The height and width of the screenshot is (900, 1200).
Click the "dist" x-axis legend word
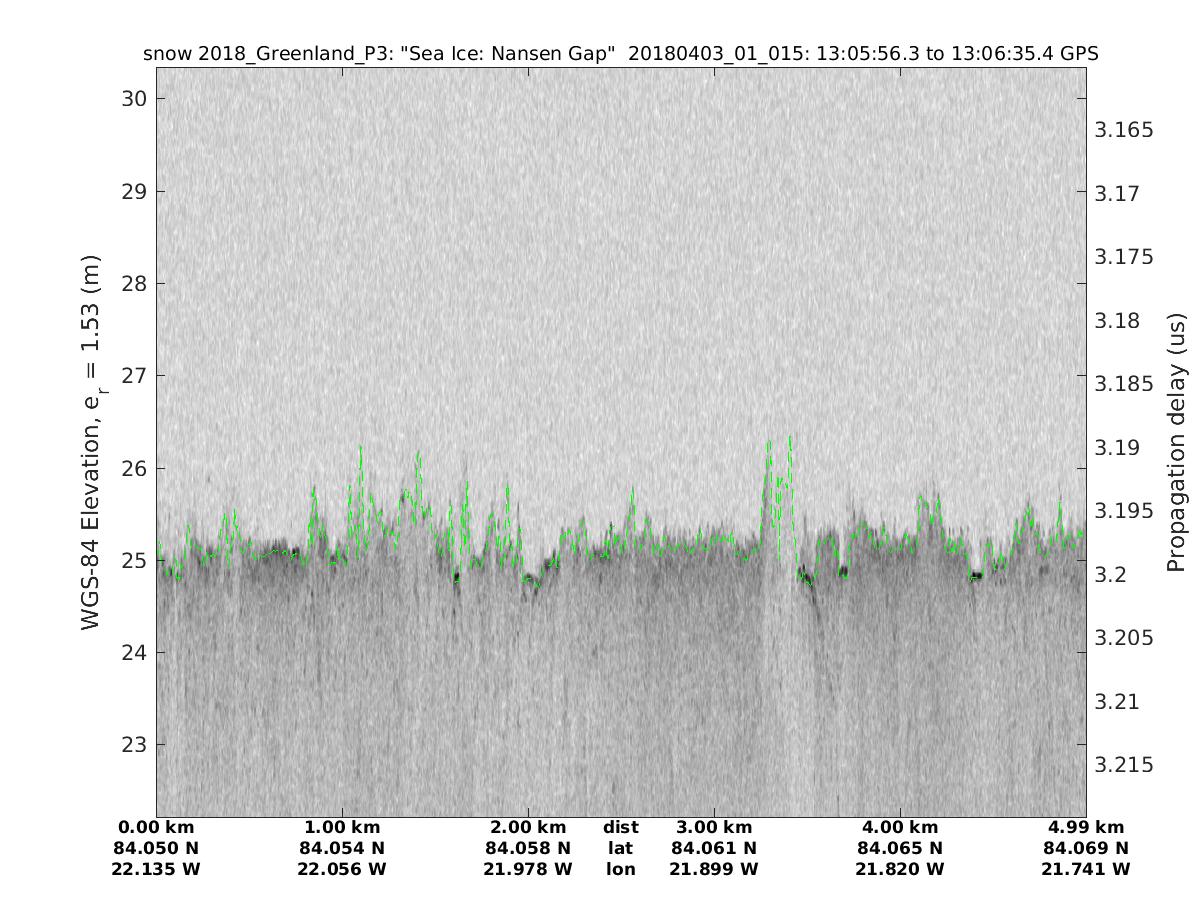620,827
